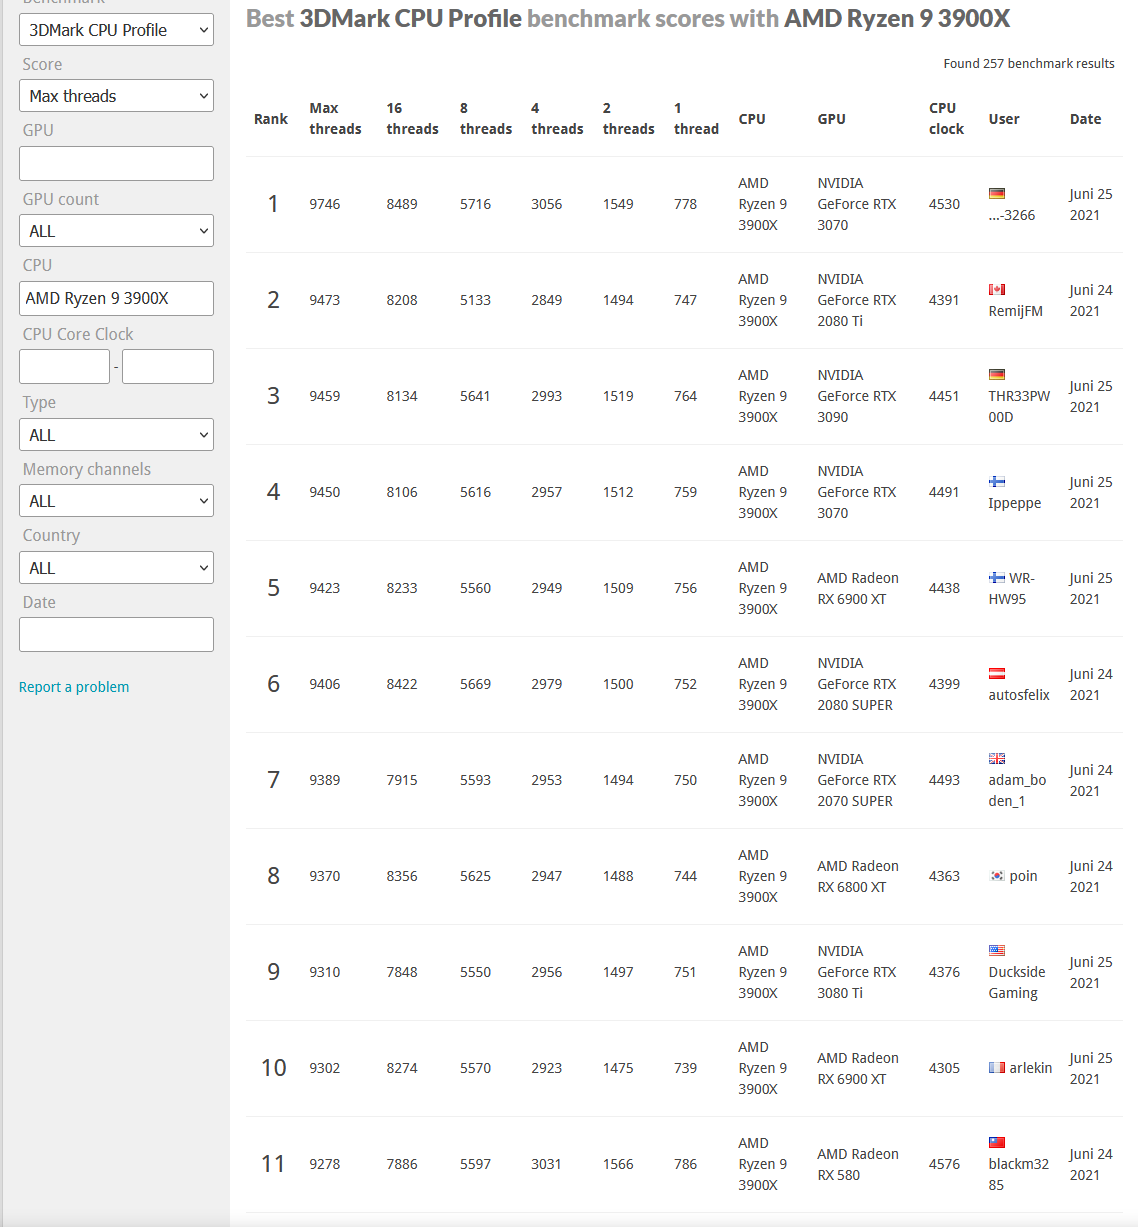Image resolution: width=1138 pixels, height=1227 pixels.
Task: Expand the Type filter dropdown
Action: [116, 435]
